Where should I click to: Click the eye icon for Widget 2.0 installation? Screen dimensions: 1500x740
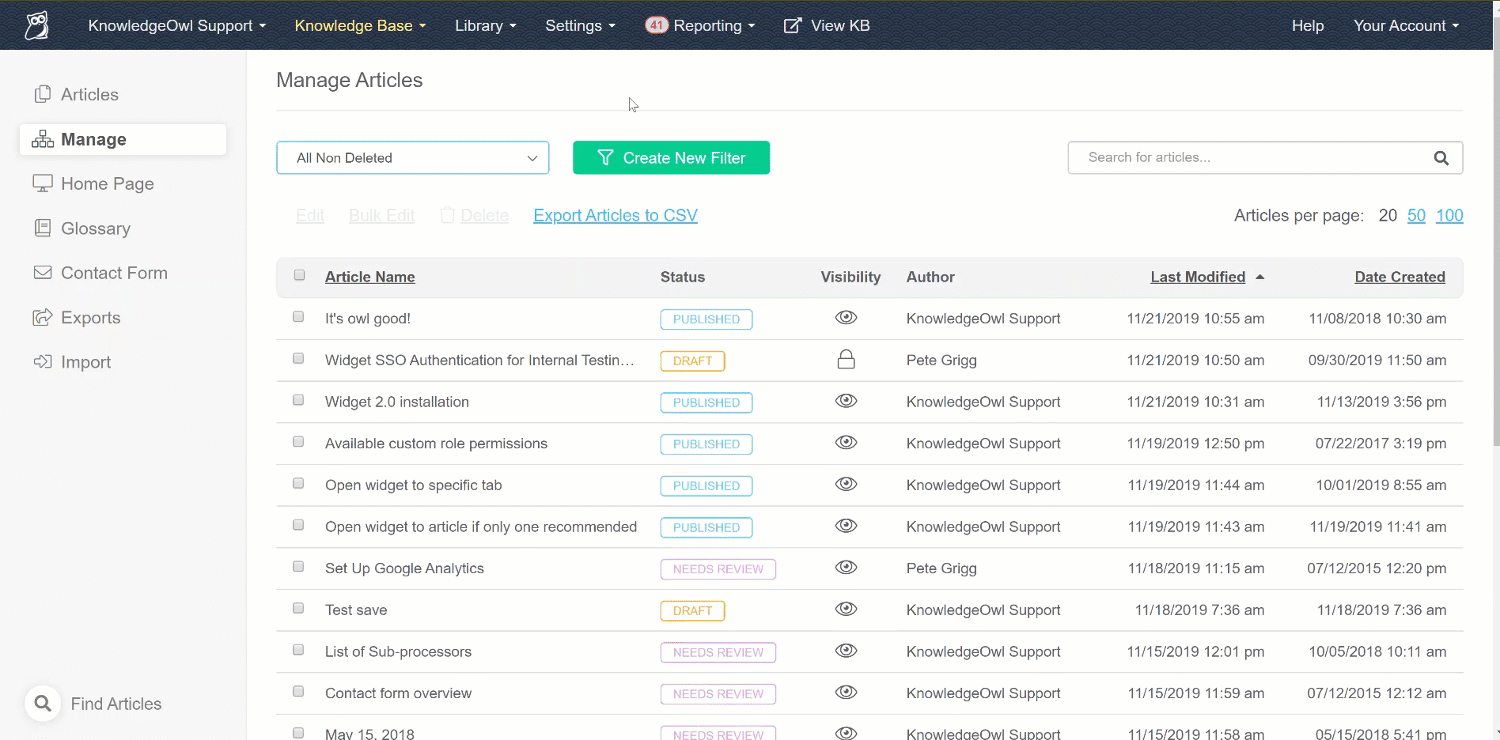tap(846, 401)
